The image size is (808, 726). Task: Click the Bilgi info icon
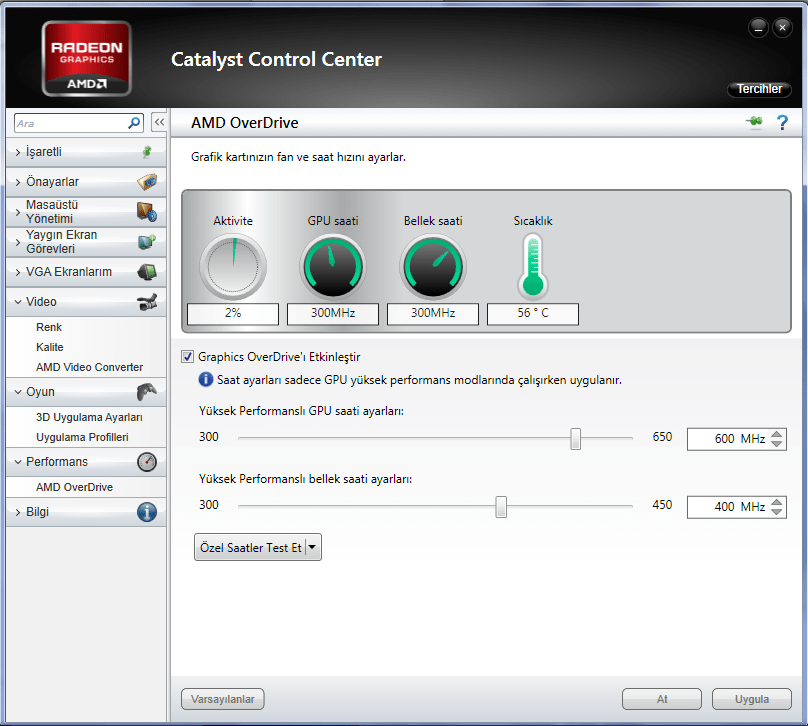click(x=147, y=512)
